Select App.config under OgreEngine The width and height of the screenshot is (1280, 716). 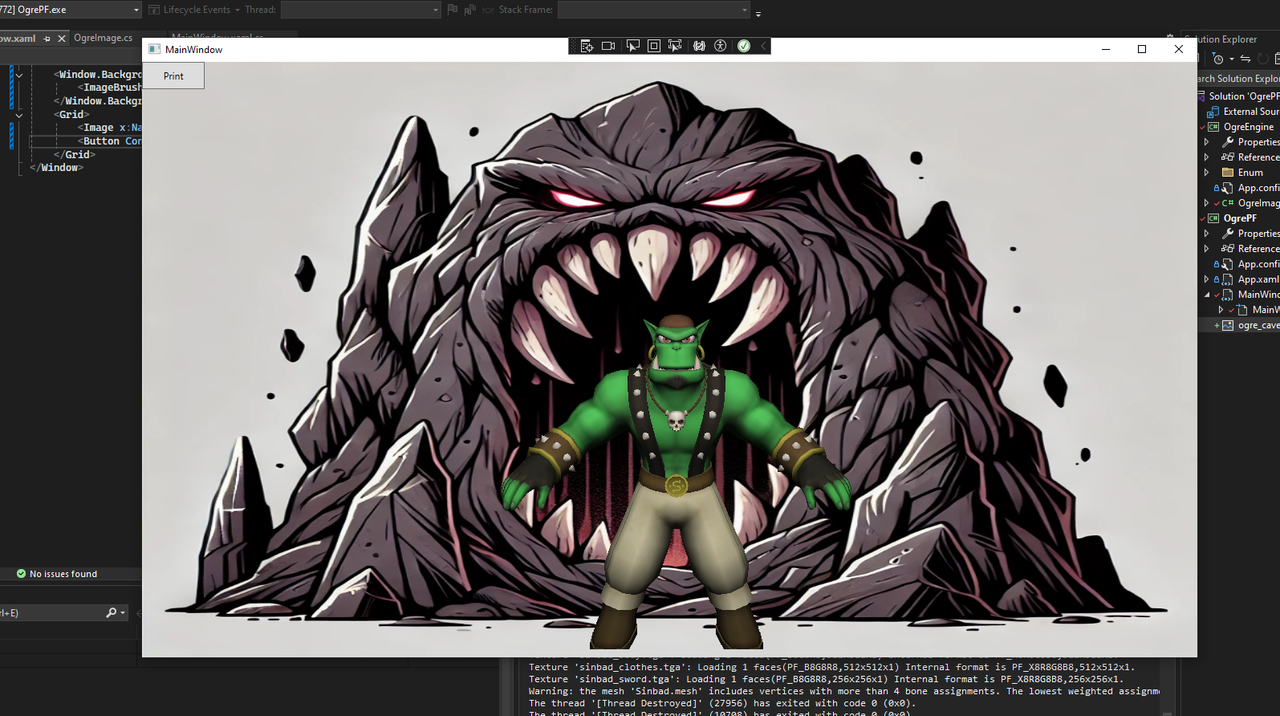click(x=1258, y=188)
